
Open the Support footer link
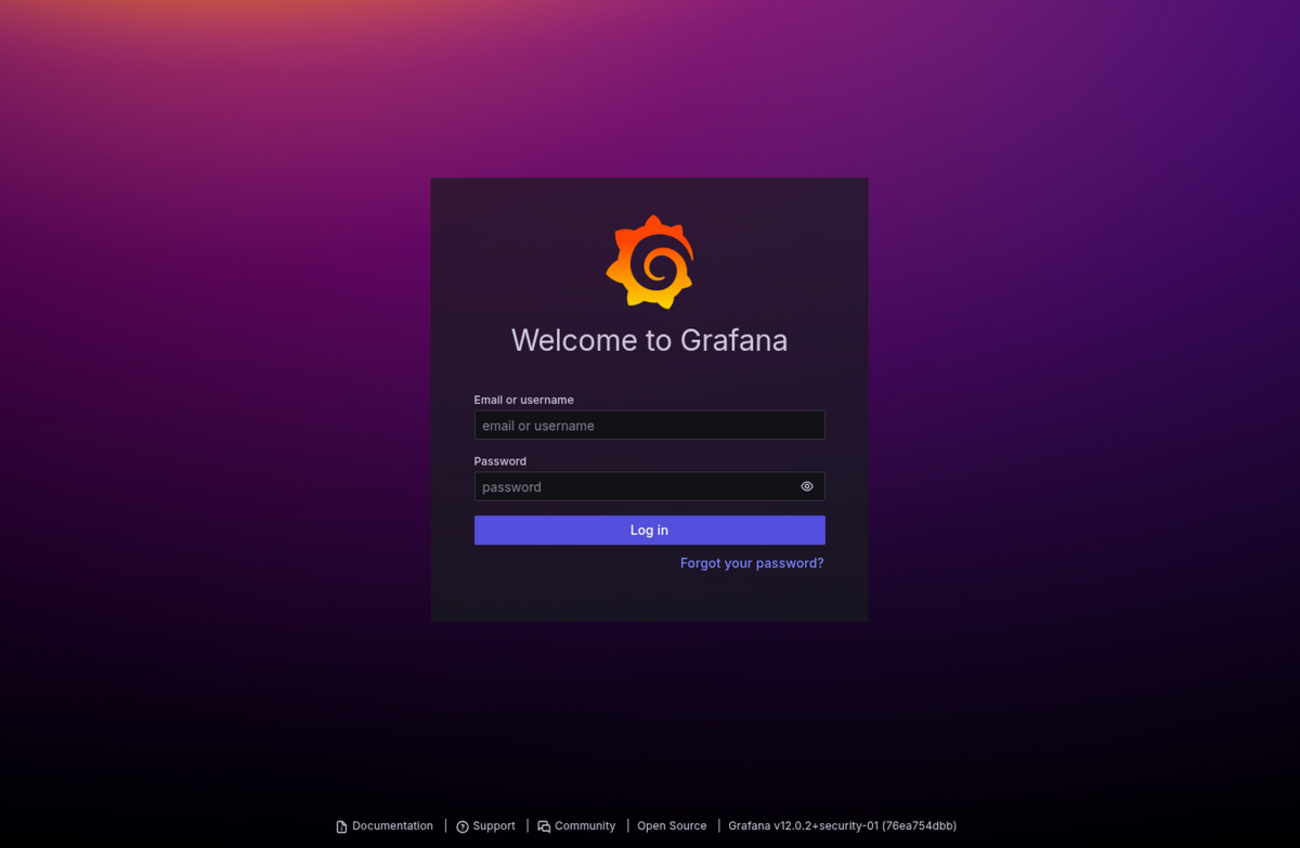tap(494, 826)
